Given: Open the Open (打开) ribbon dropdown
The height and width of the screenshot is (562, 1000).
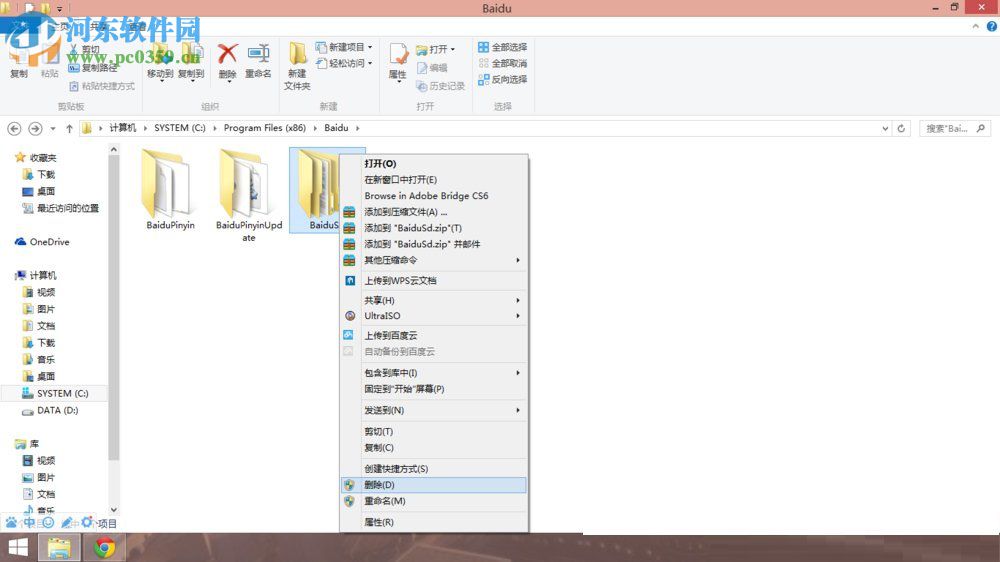Looking at the screenshot, I should click(x=436, y=49).
